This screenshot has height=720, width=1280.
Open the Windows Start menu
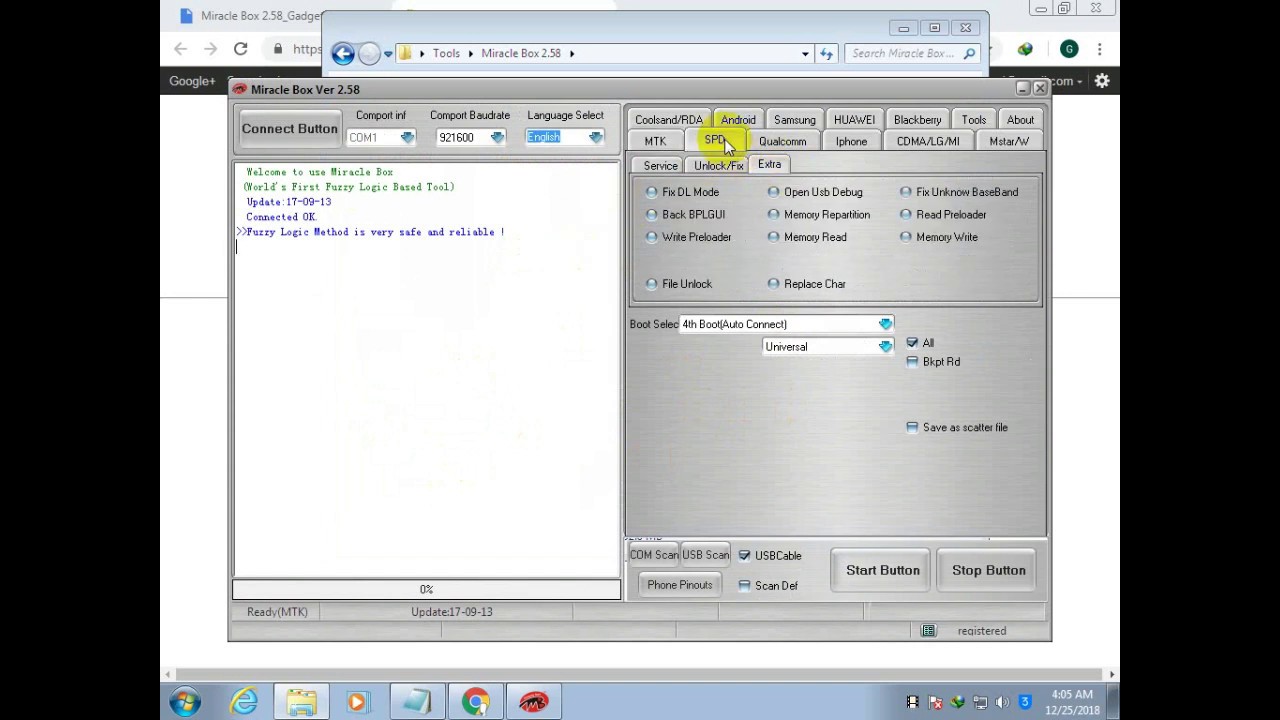pos(184,702)
